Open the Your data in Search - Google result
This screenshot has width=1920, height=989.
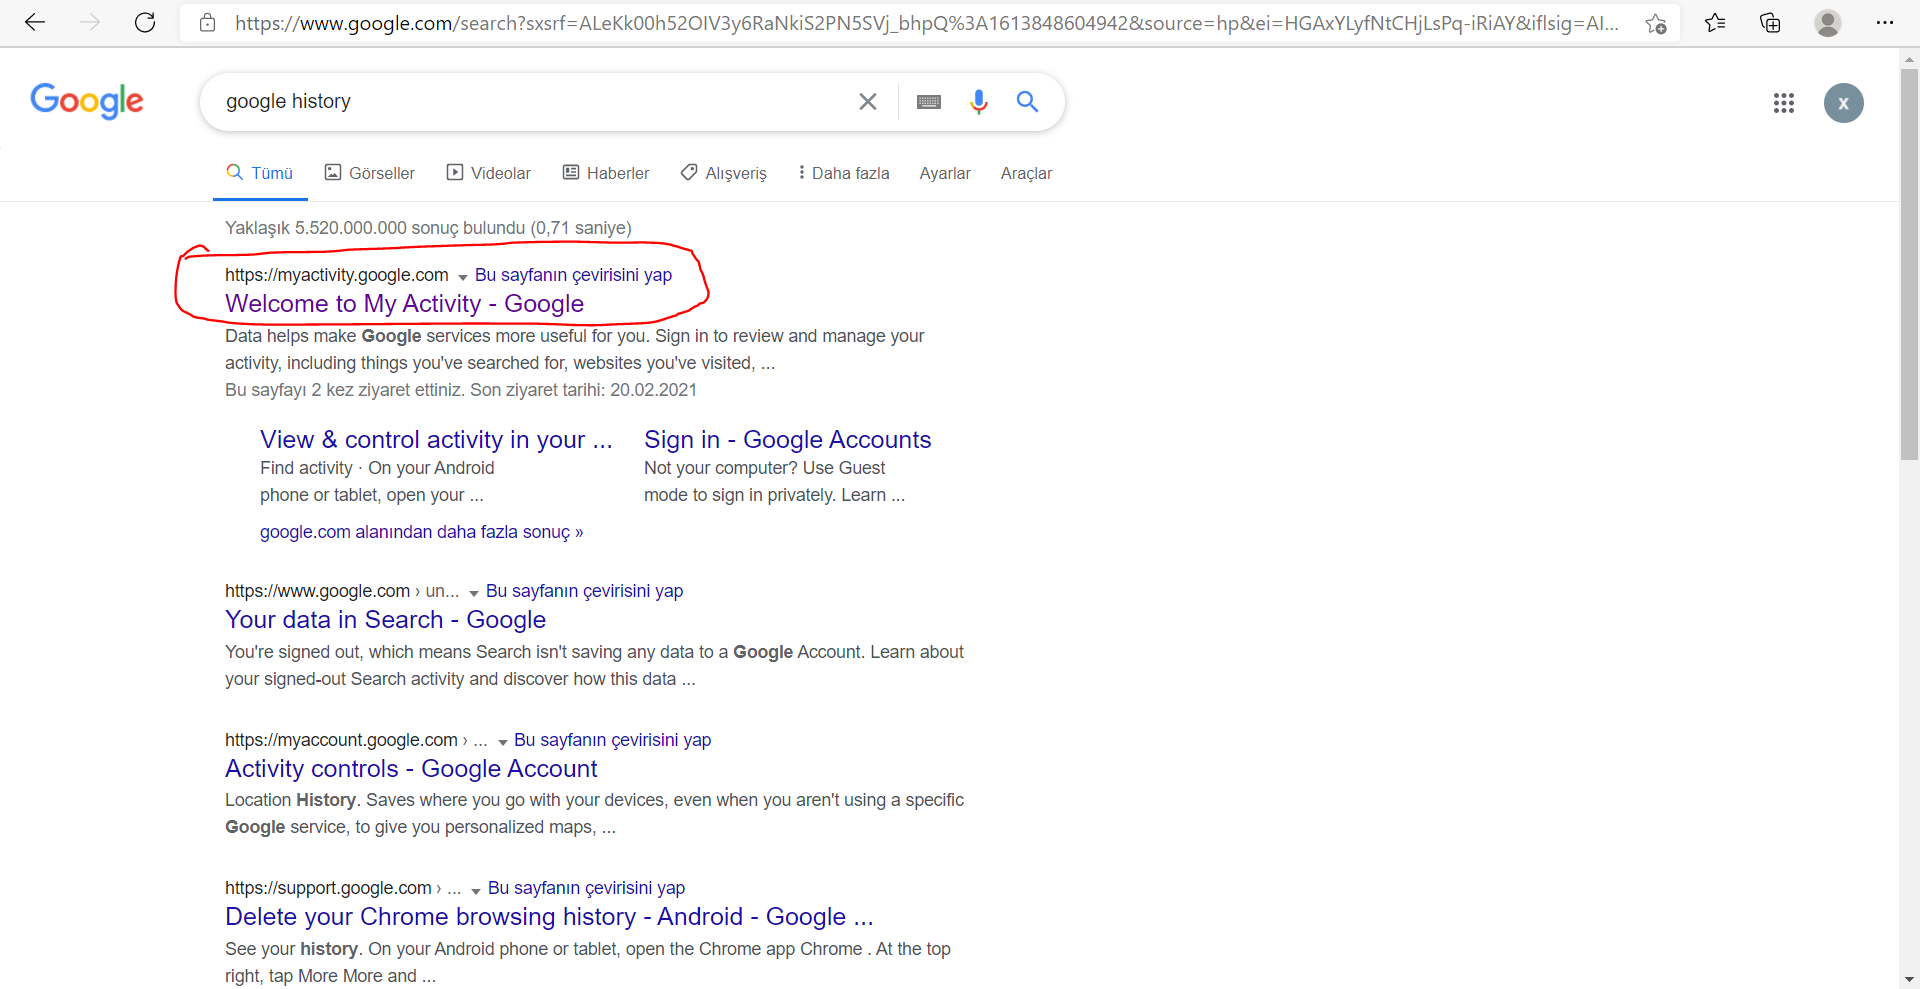tap(385, 619)
